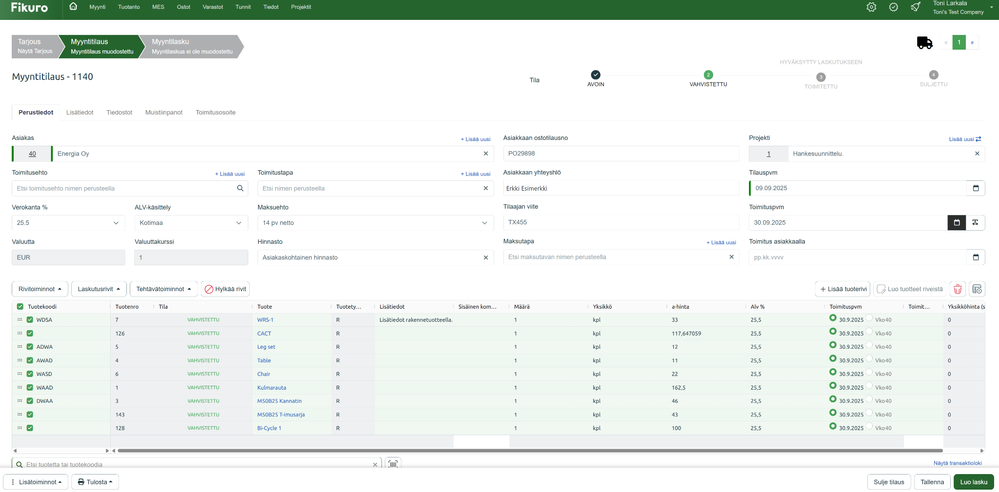Click the delivery truck icon
Viewport: 999px width, 492px height.
[x=924, y=43]
